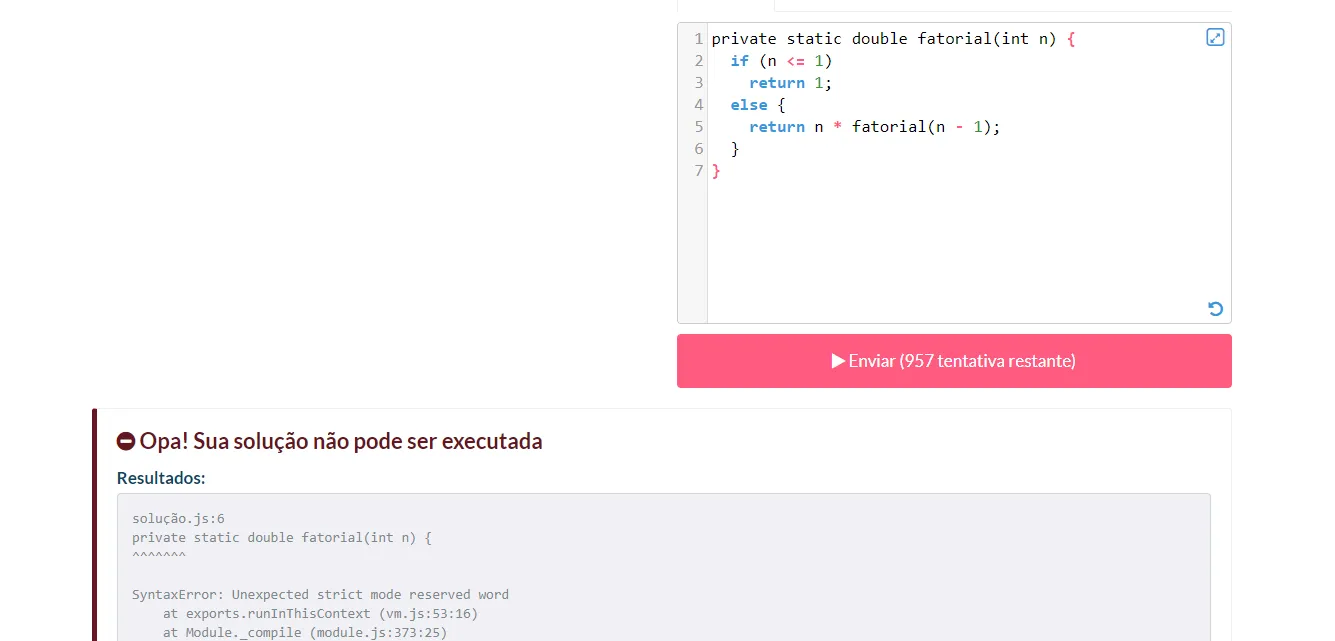This screenshot has height=641, width=1335.
Task: Click the "solução.js:6" line in the output
Action: pyautogui.click(x=178, y=519)
